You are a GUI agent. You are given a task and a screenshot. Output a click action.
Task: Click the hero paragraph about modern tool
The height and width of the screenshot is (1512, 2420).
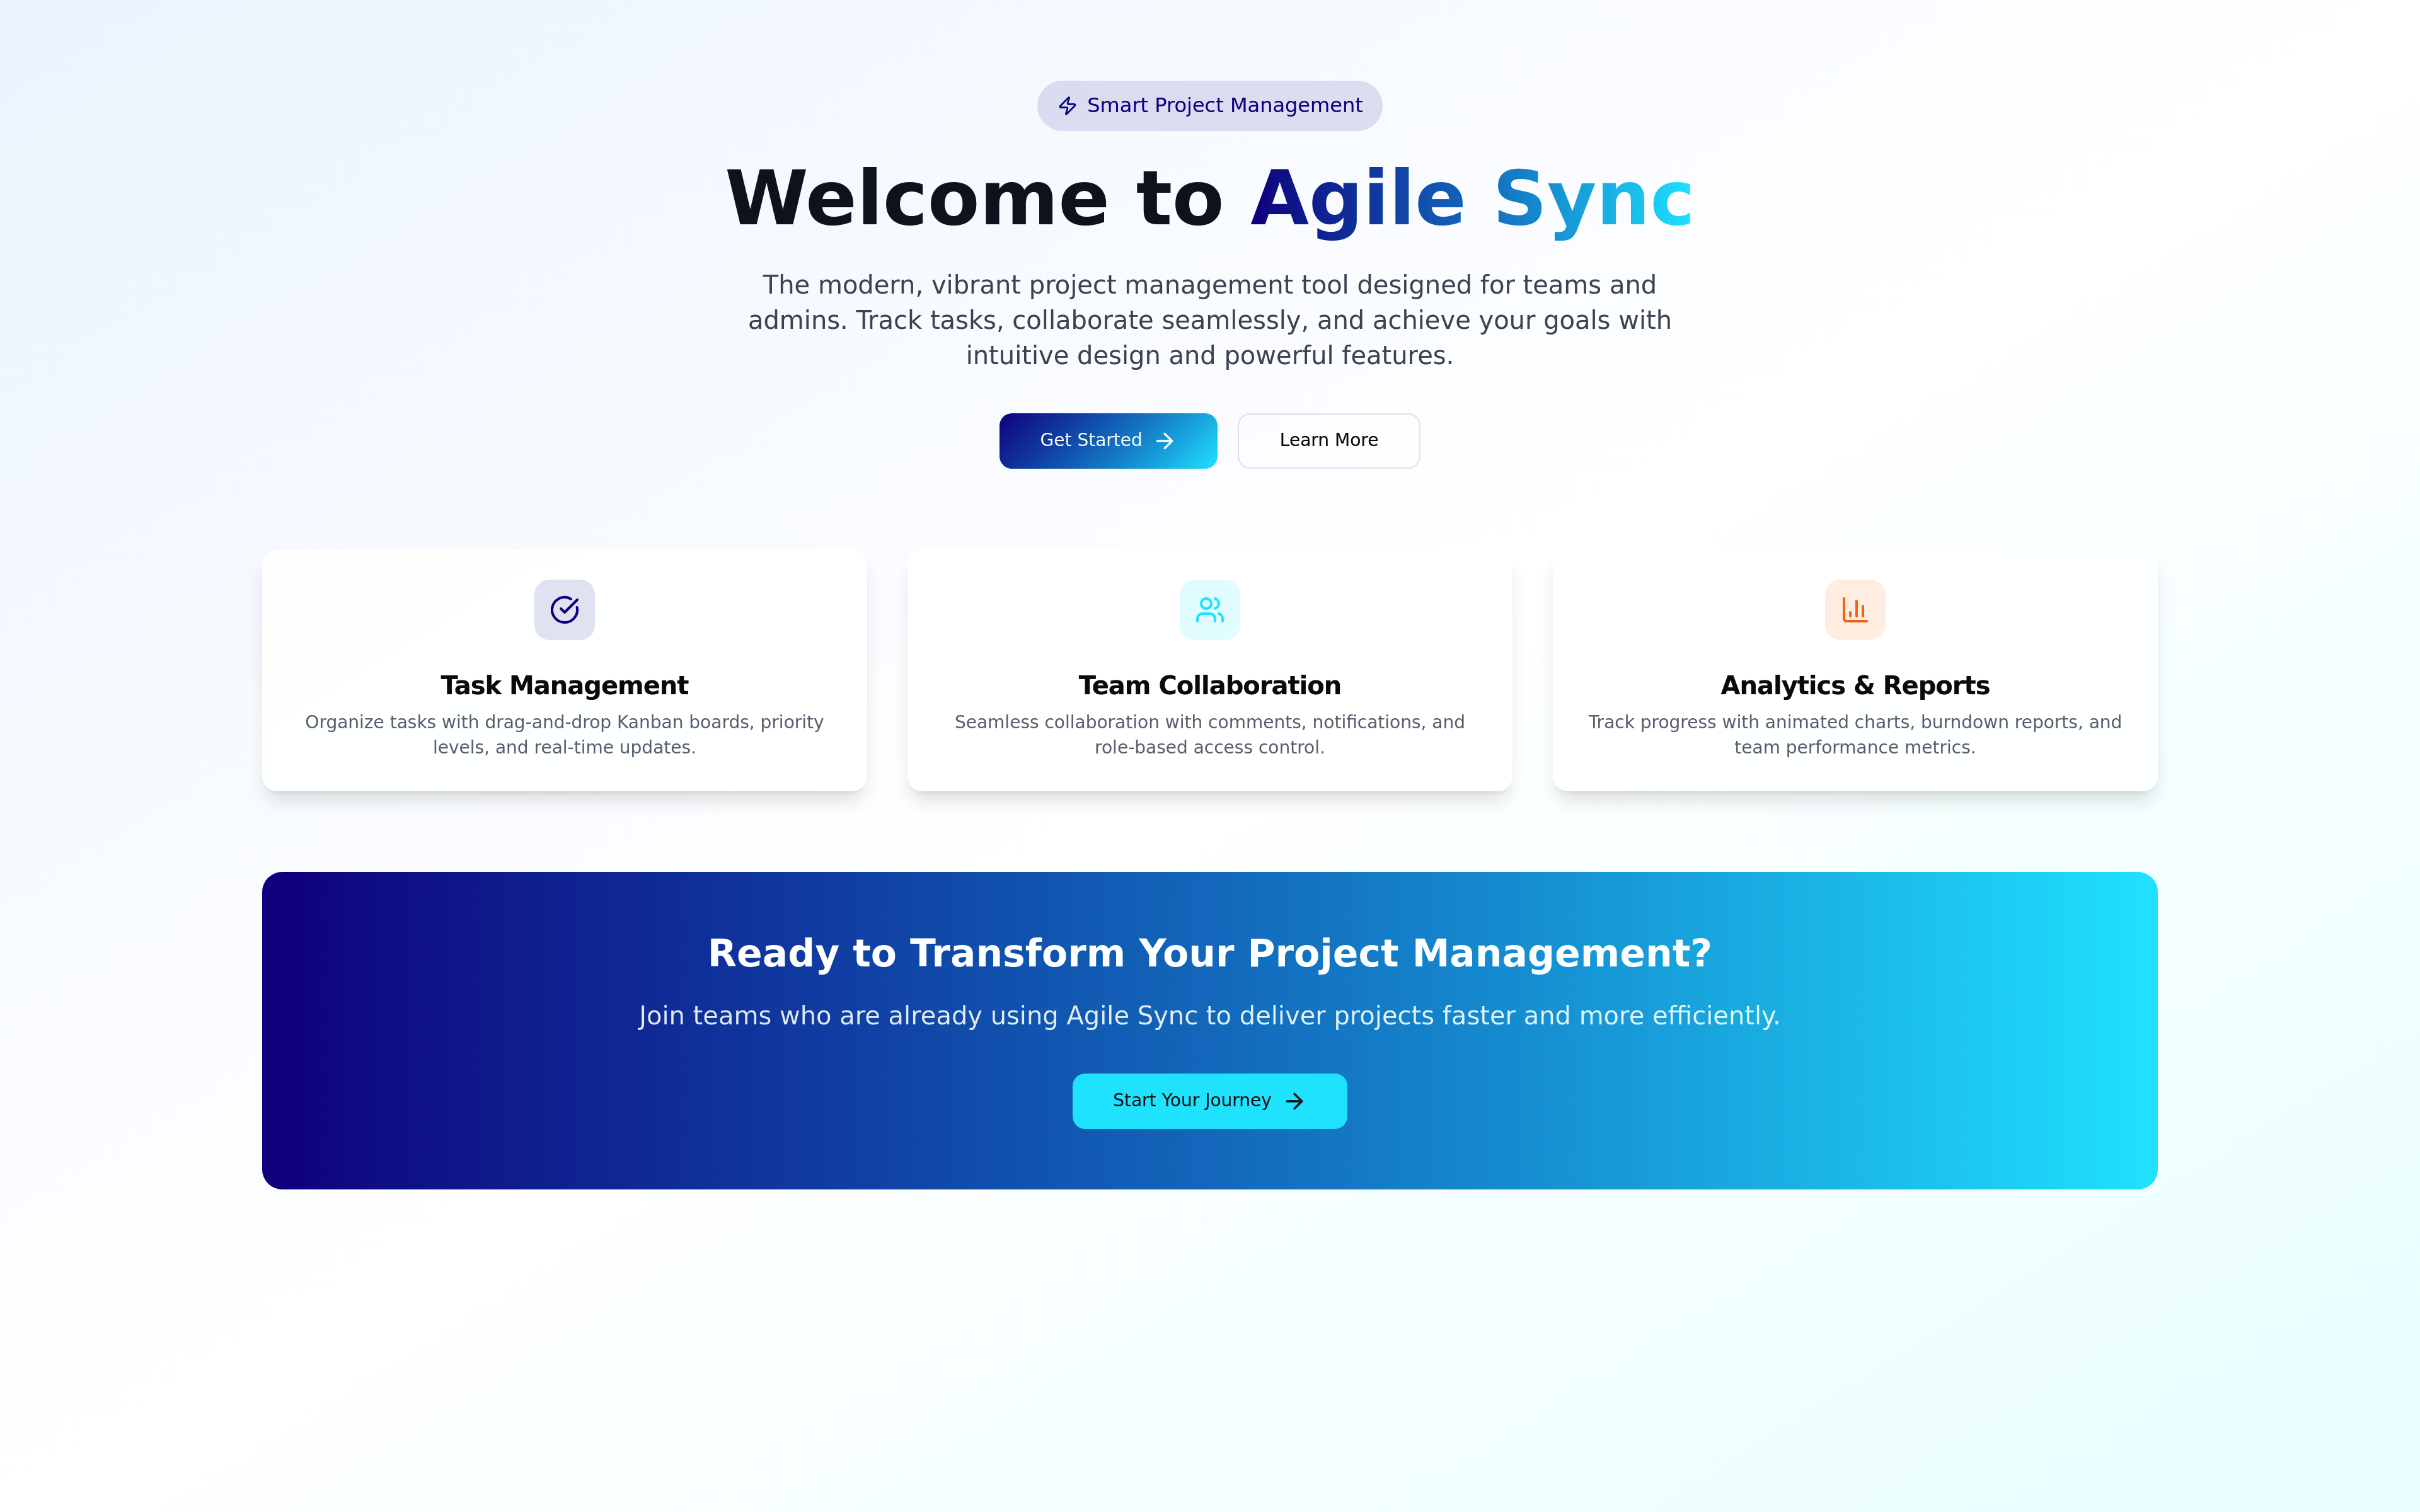coord(1209,320)
